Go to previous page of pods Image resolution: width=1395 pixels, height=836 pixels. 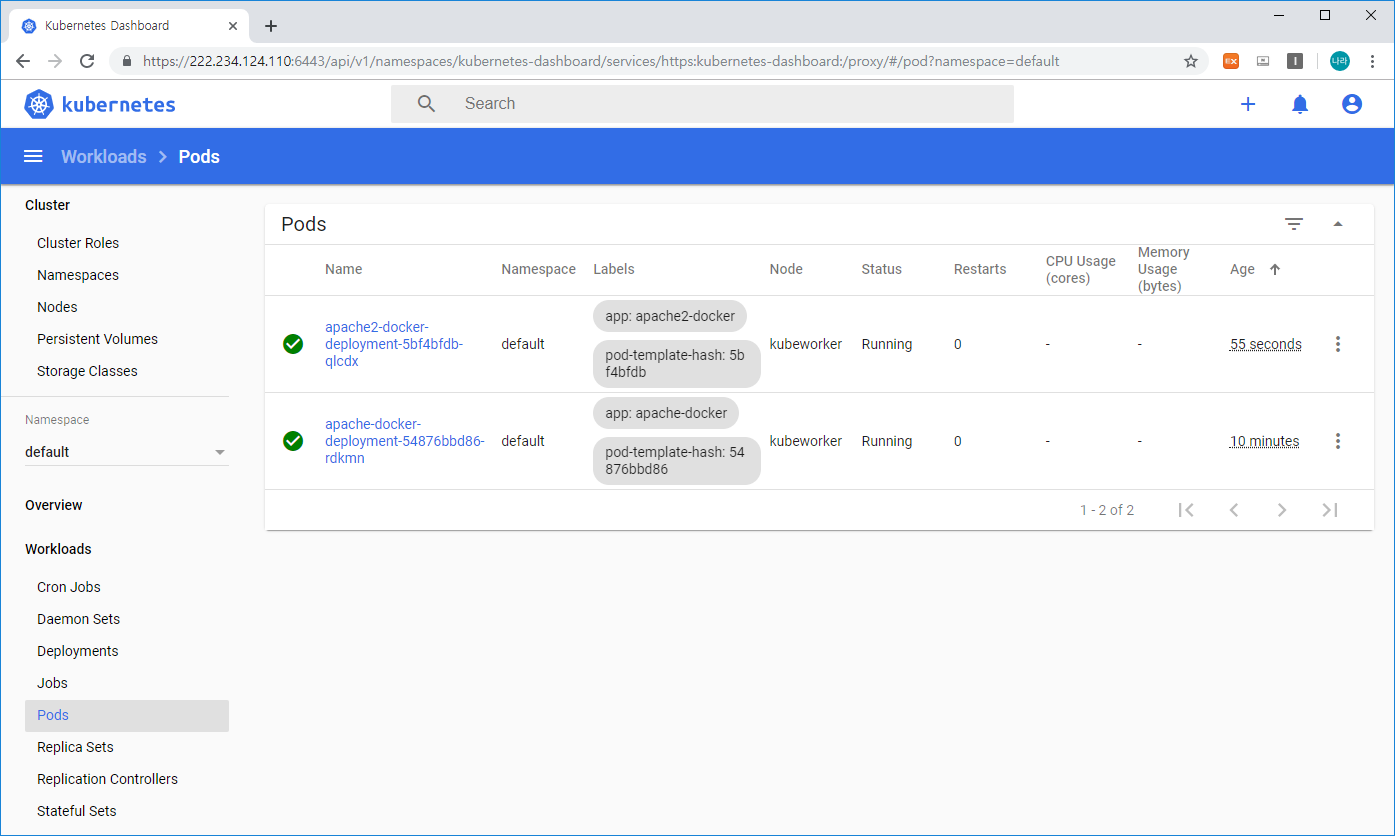1234,510
